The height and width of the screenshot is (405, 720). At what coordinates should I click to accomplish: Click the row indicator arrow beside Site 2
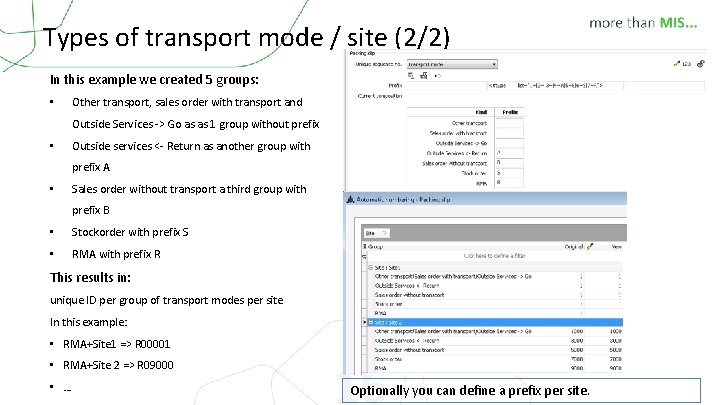click(365, 322)
